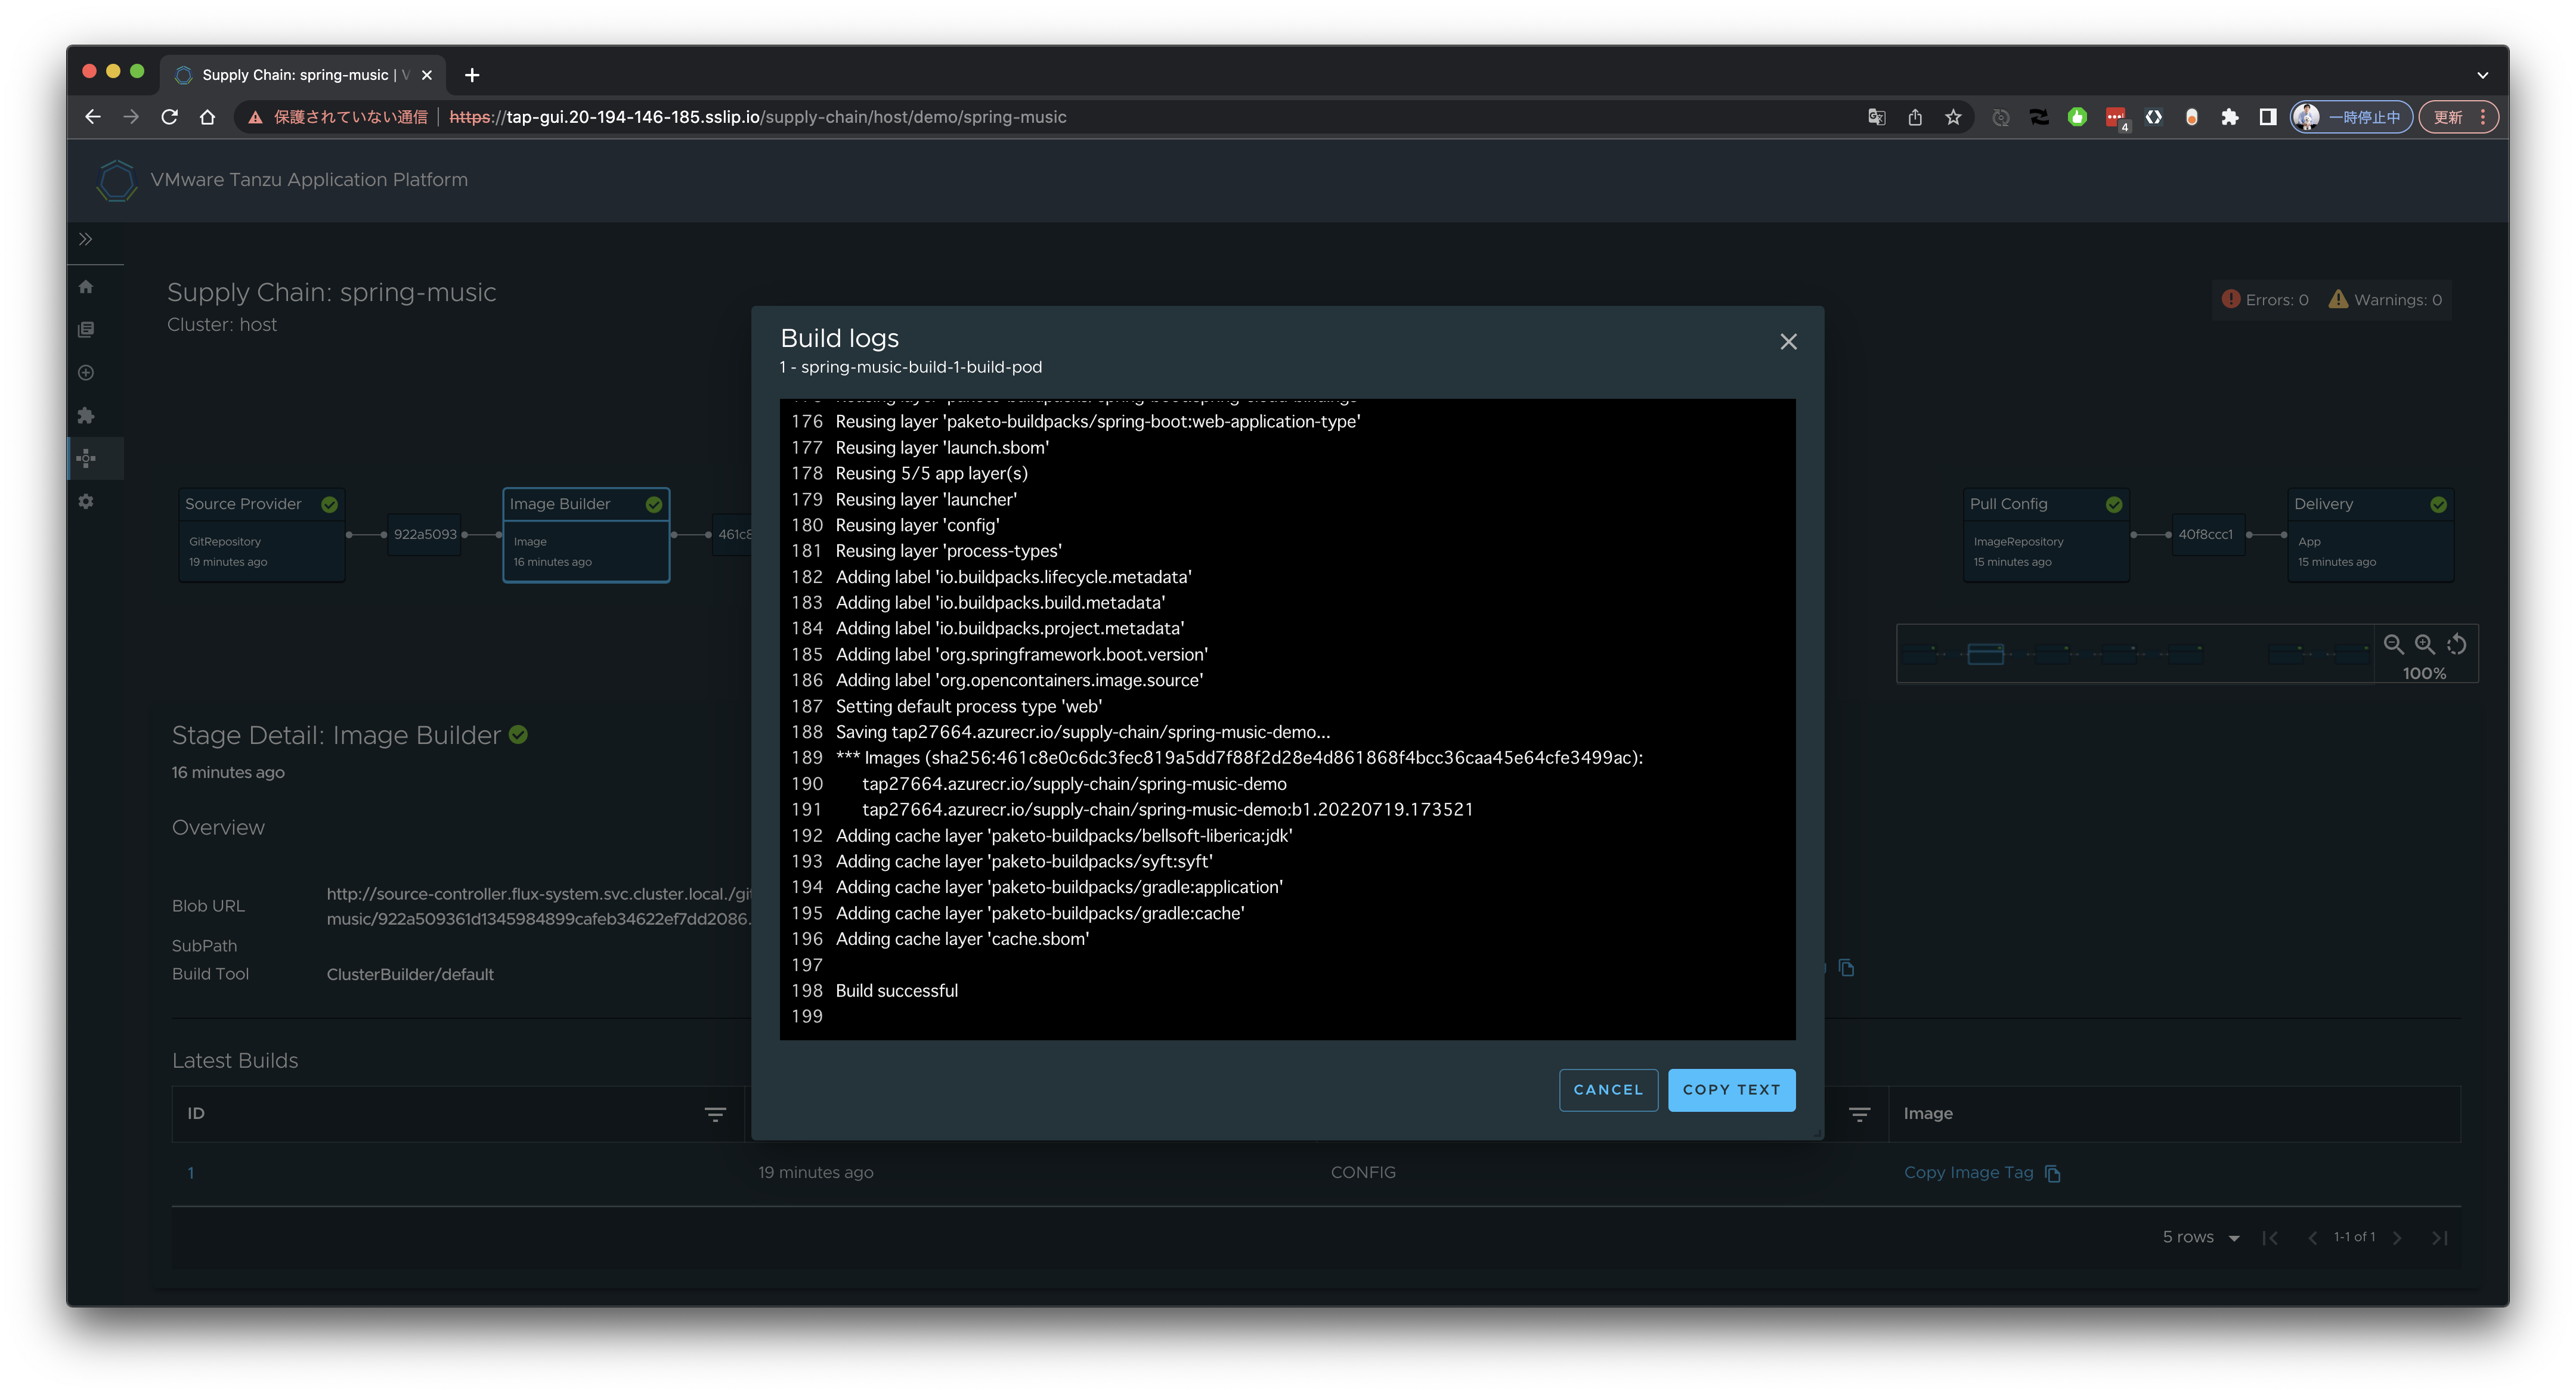Click the profile 一時停止中 button
The width and height of the screenshot is (2576, 1395).
tap(2351, 117)
